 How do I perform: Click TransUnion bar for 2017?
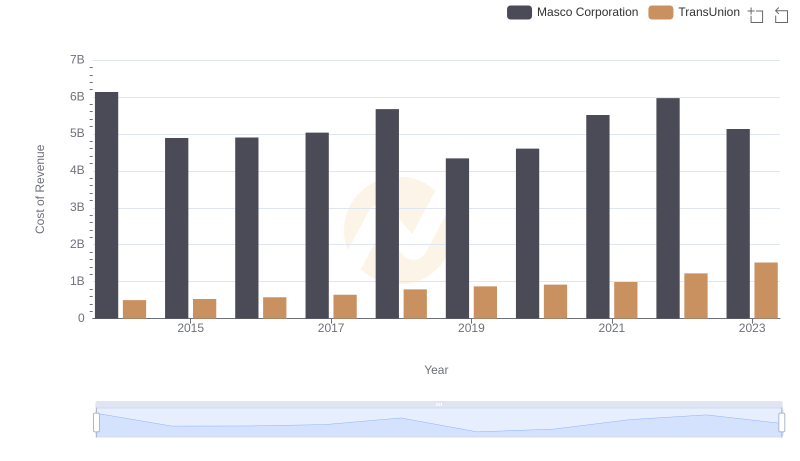tap(345, 307)
